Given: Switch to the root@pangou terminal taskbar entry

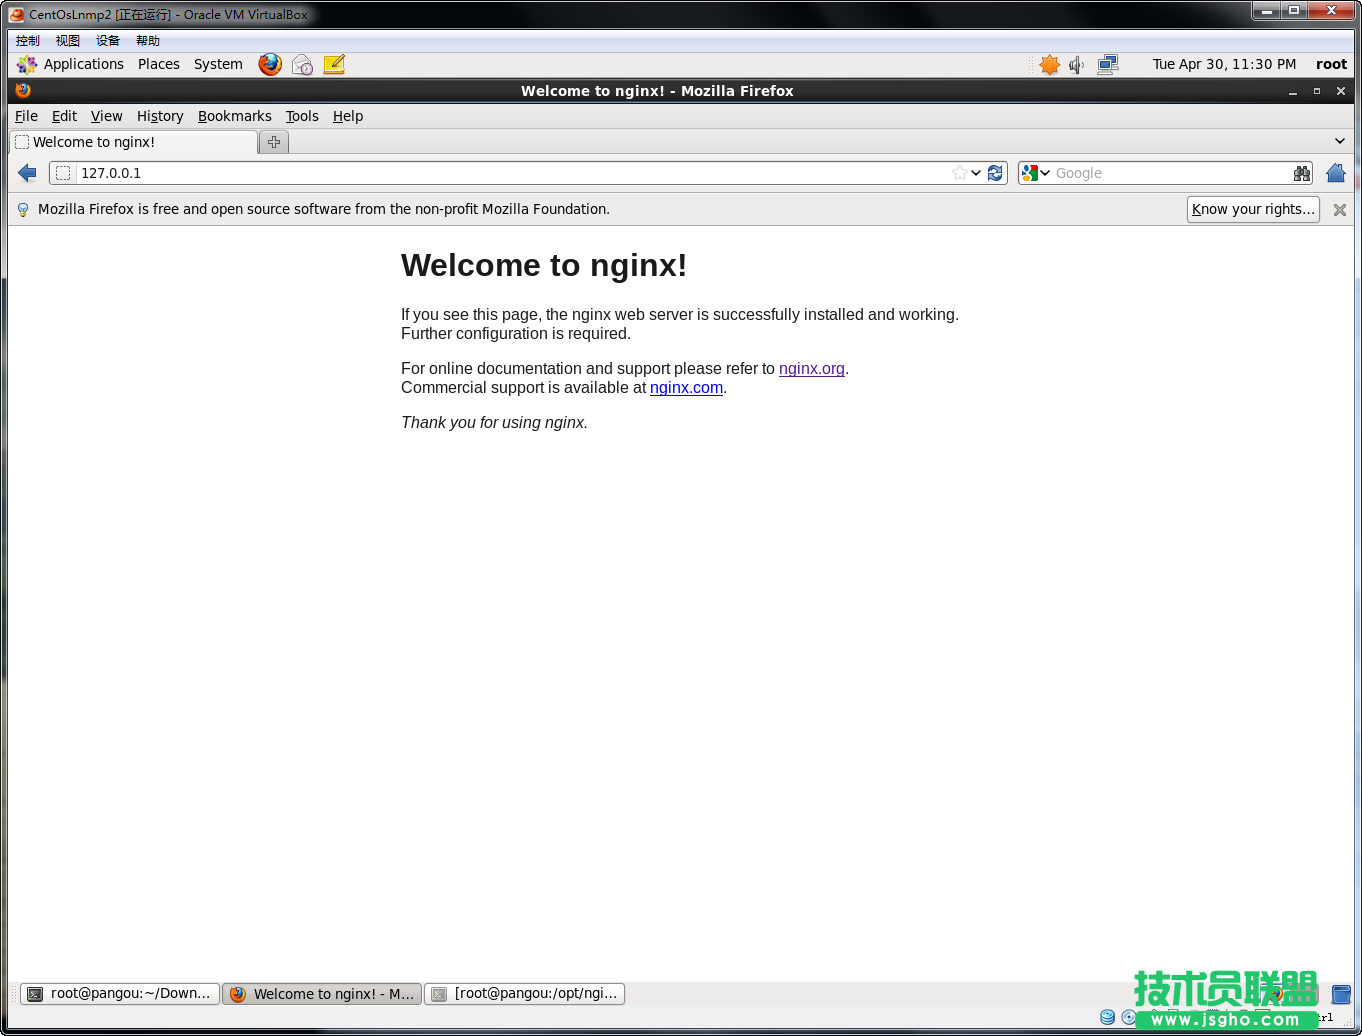Looking at the screenshot, I should (119, 993).
